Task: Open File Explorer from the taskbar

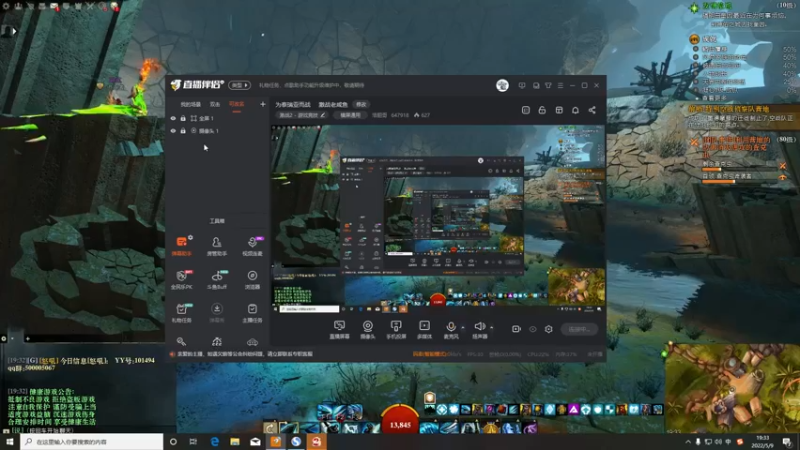Action: click(x=235, y=441)
